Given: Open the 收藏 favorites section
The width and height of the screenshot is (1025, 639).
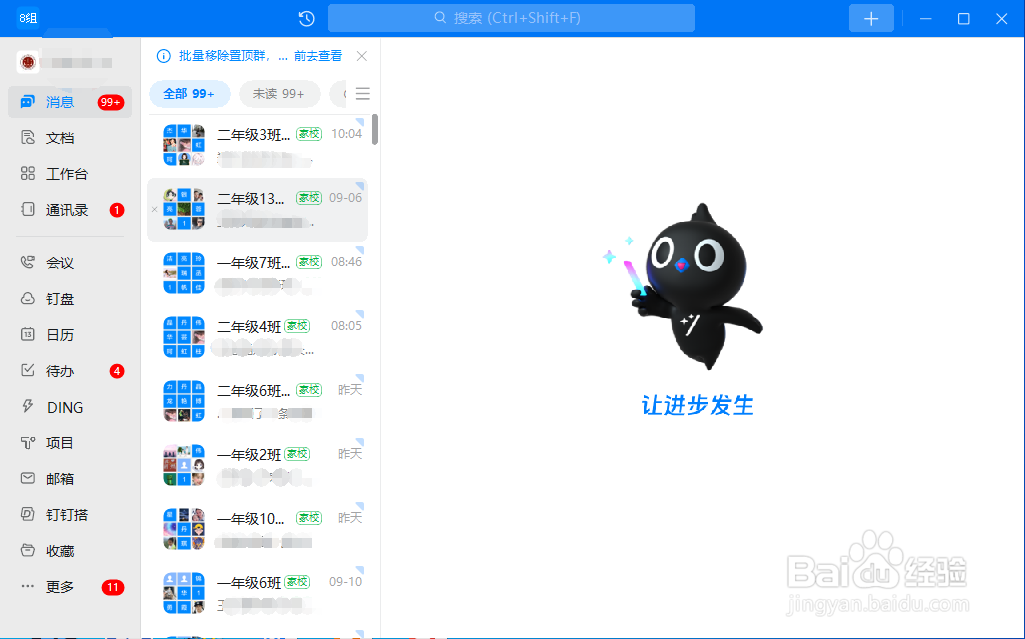Looking at the screenshot, I should (x=70, y=551).
